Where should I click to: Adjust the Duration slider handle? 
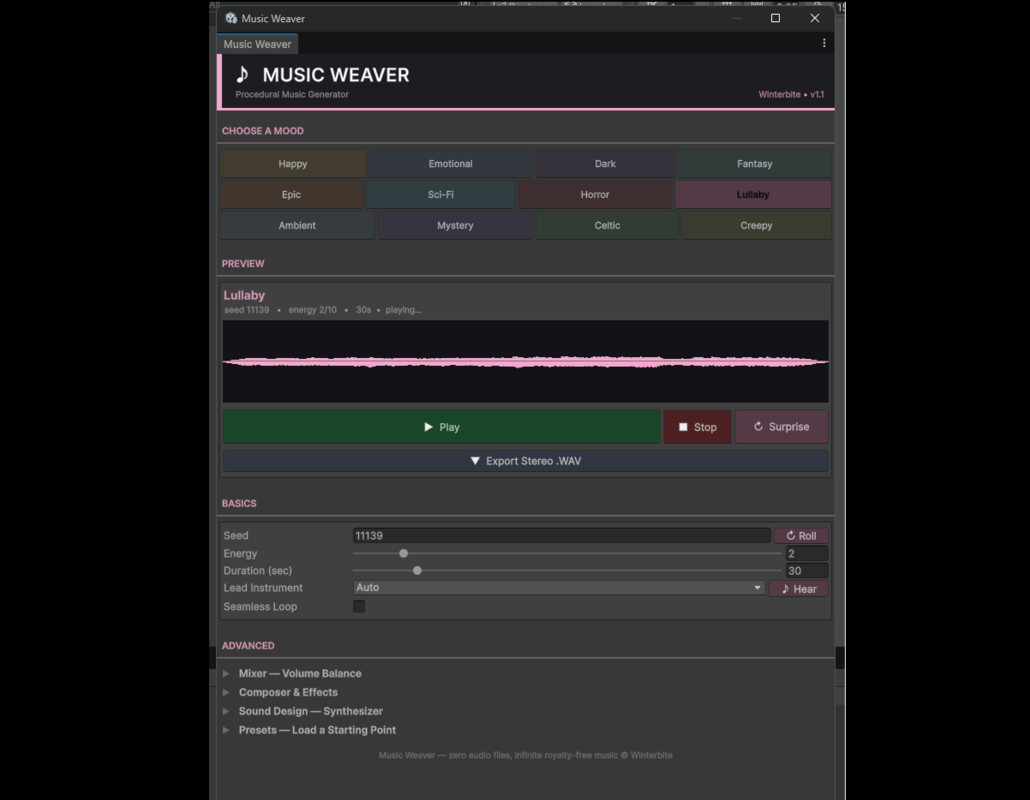tap(417, 571)
